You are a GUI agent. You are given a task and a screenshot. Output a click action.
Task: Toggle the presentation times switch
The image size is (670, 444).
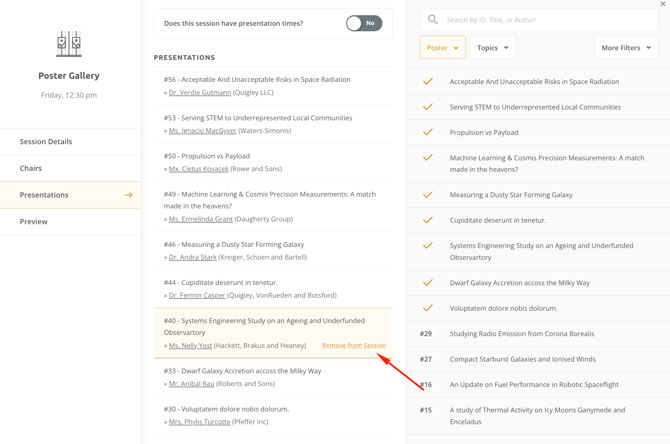[x=363, y=23]
